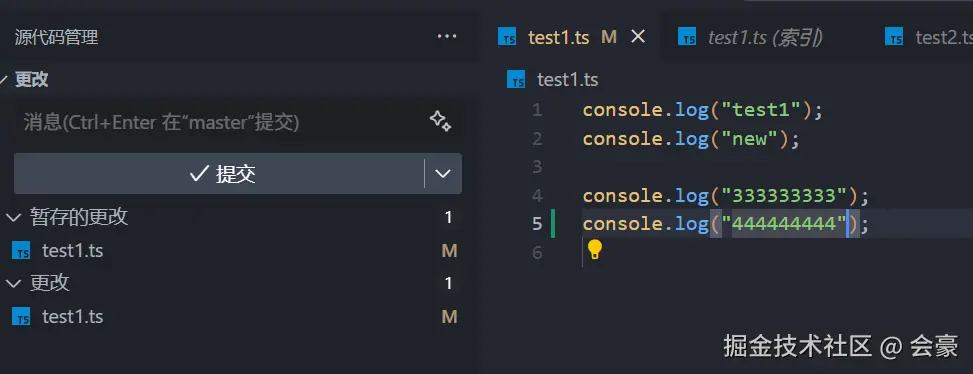Click line number 1 in gutter

click(537, 110)
